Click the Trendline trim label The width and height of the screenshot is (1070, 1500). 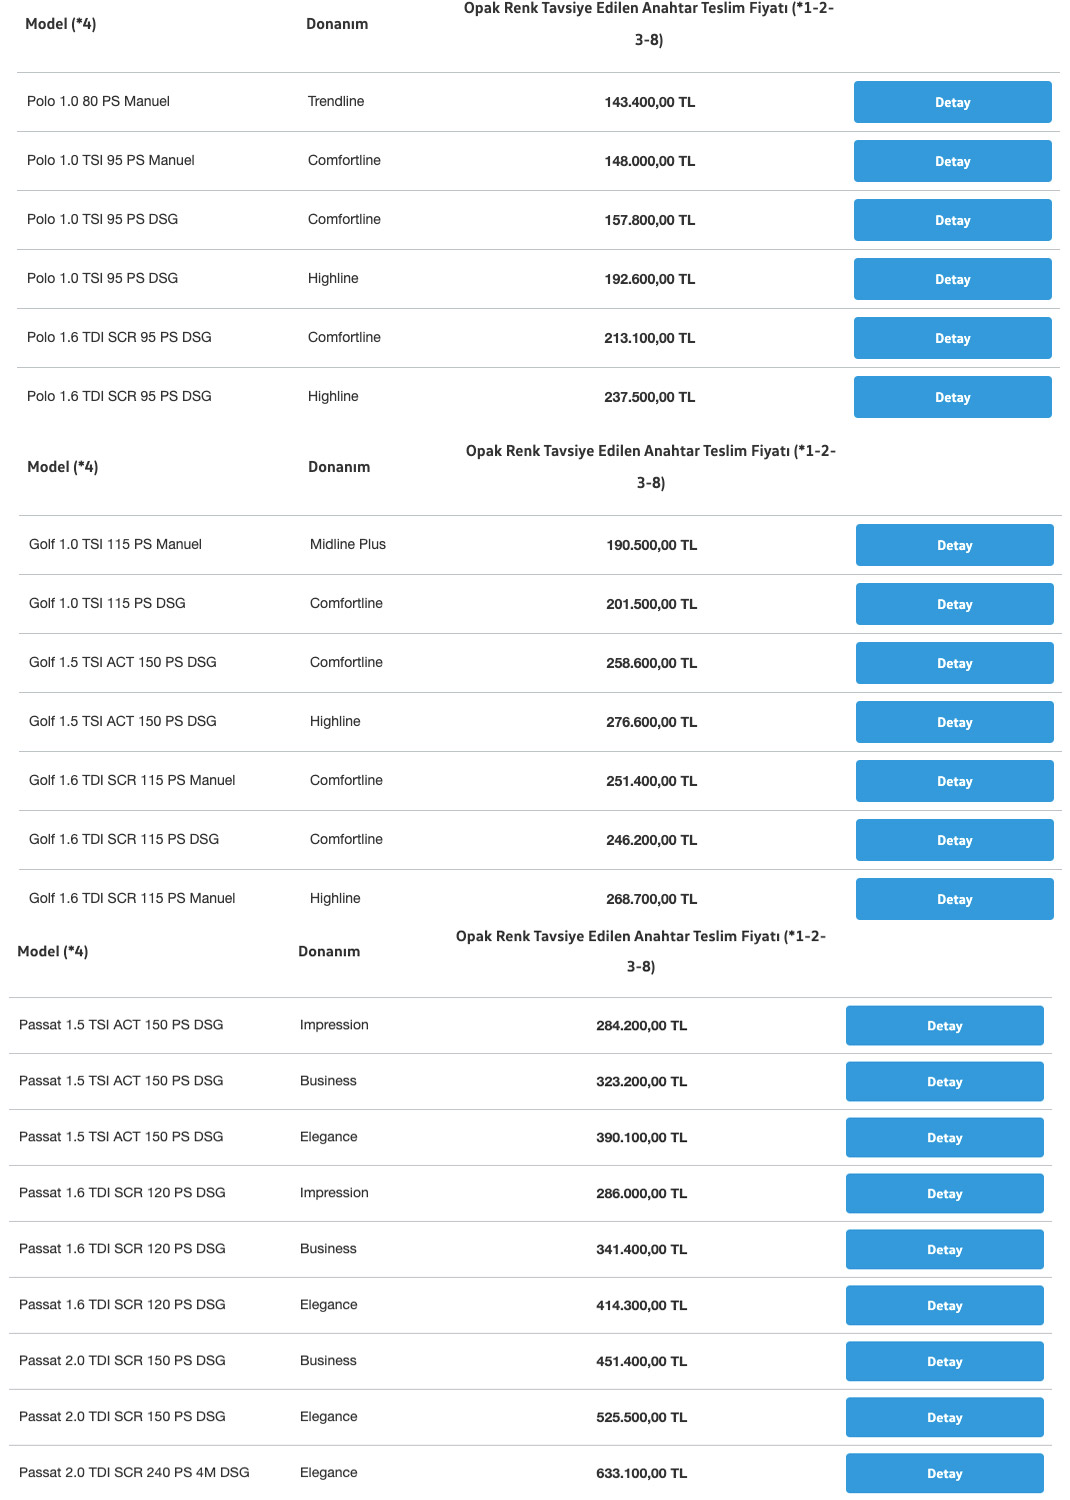336,101
